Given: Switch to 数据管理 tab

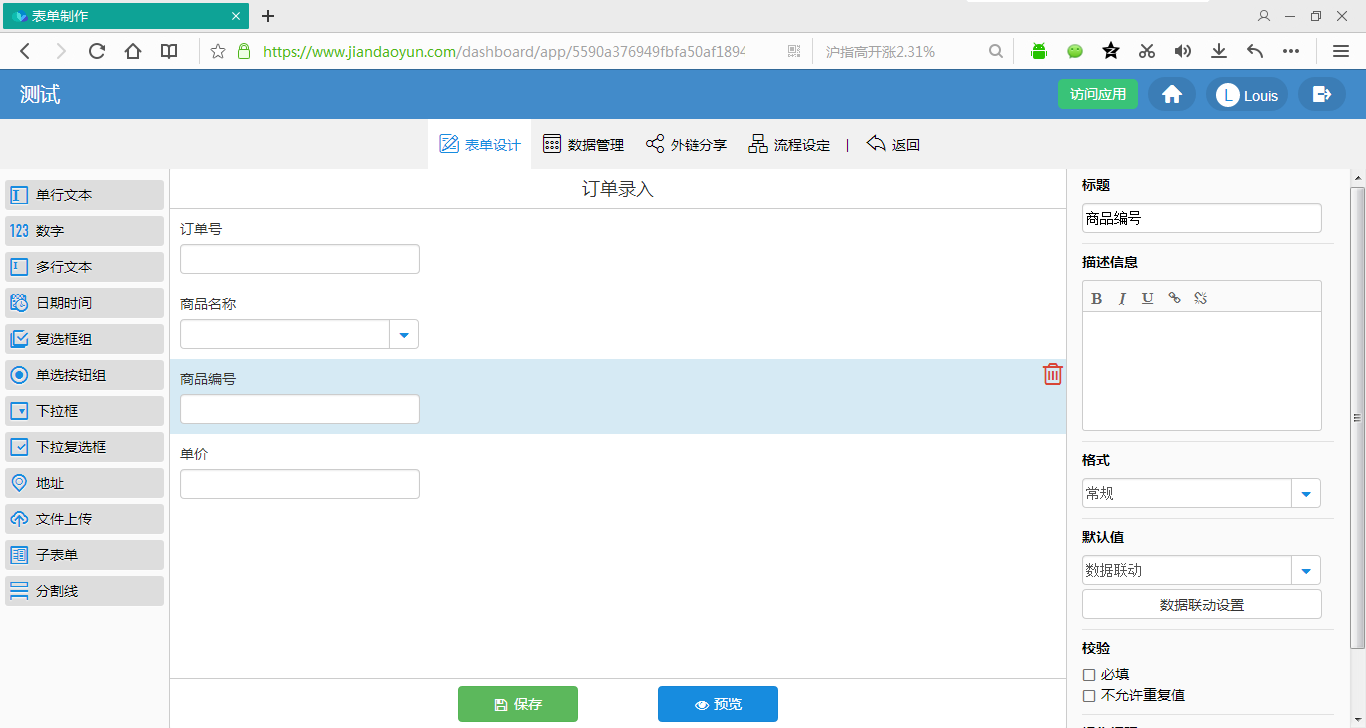Looking at the screenshot, I should (x=583, y=145).
